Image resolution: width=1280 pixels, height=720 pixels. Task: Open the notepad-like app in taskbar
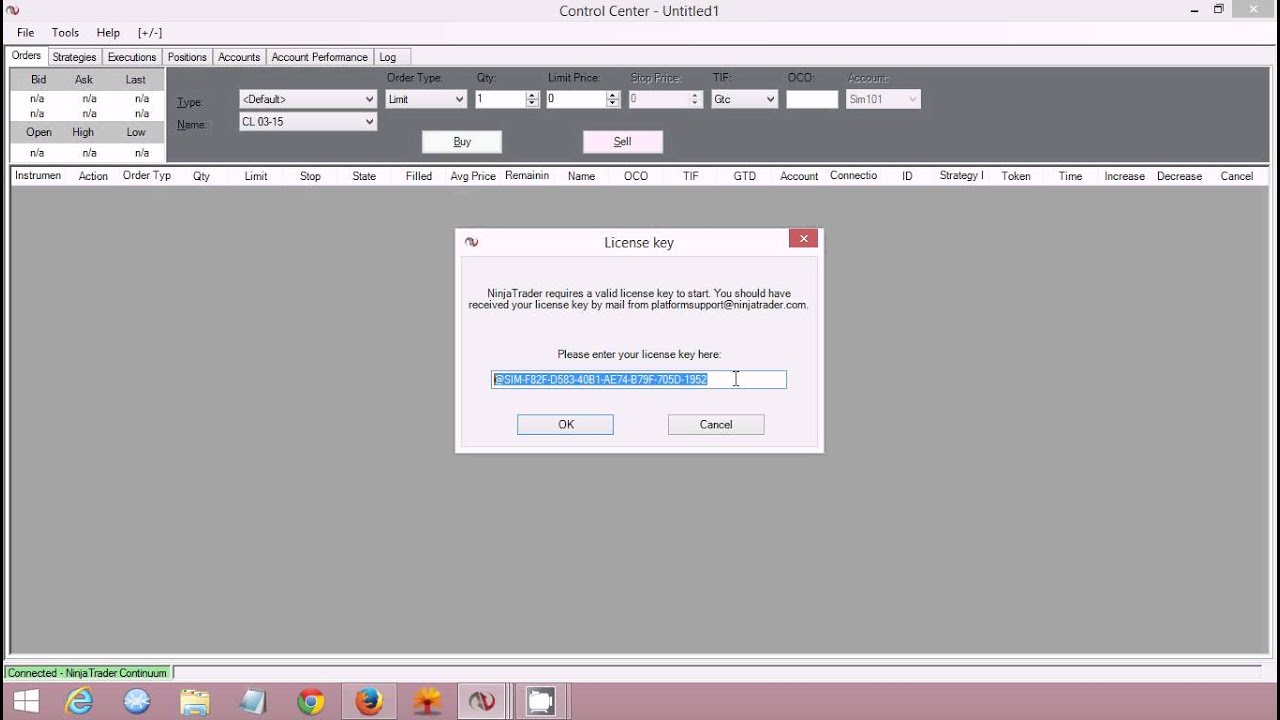(253, 702)
